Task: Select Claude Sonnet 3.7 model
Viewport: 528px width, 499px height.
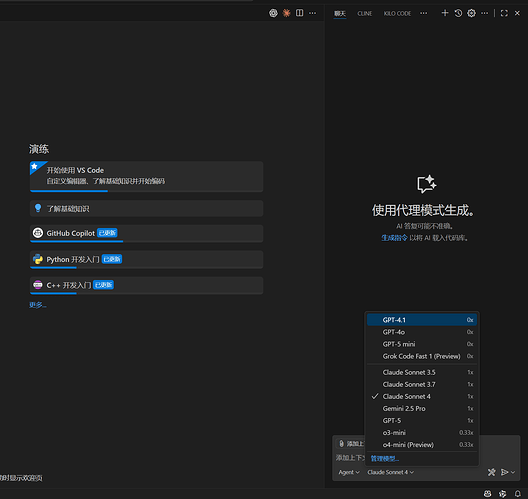Action: 422,384
